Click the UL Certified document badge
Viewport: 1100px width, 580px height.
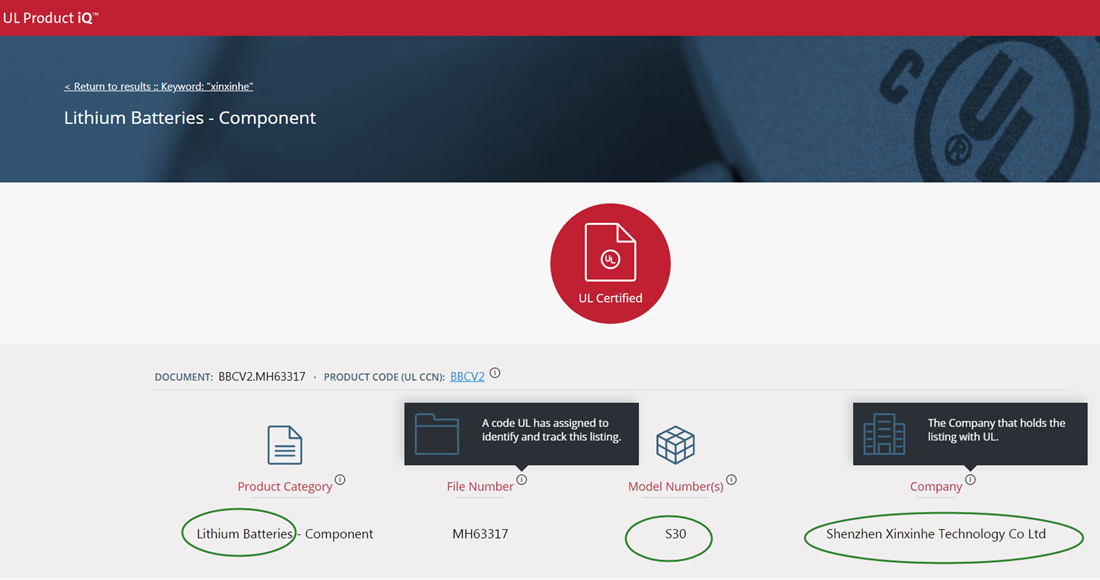click(x=610, y=264)
